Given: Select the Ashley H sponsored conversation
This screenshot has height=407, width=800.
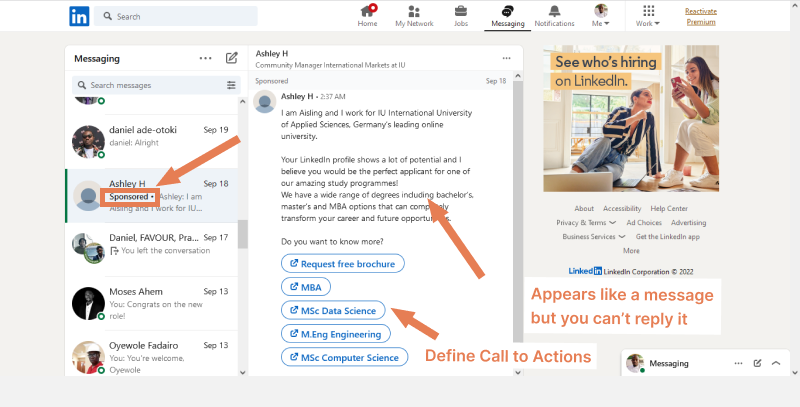Looking at the screenshot, I should coord(152,196).
